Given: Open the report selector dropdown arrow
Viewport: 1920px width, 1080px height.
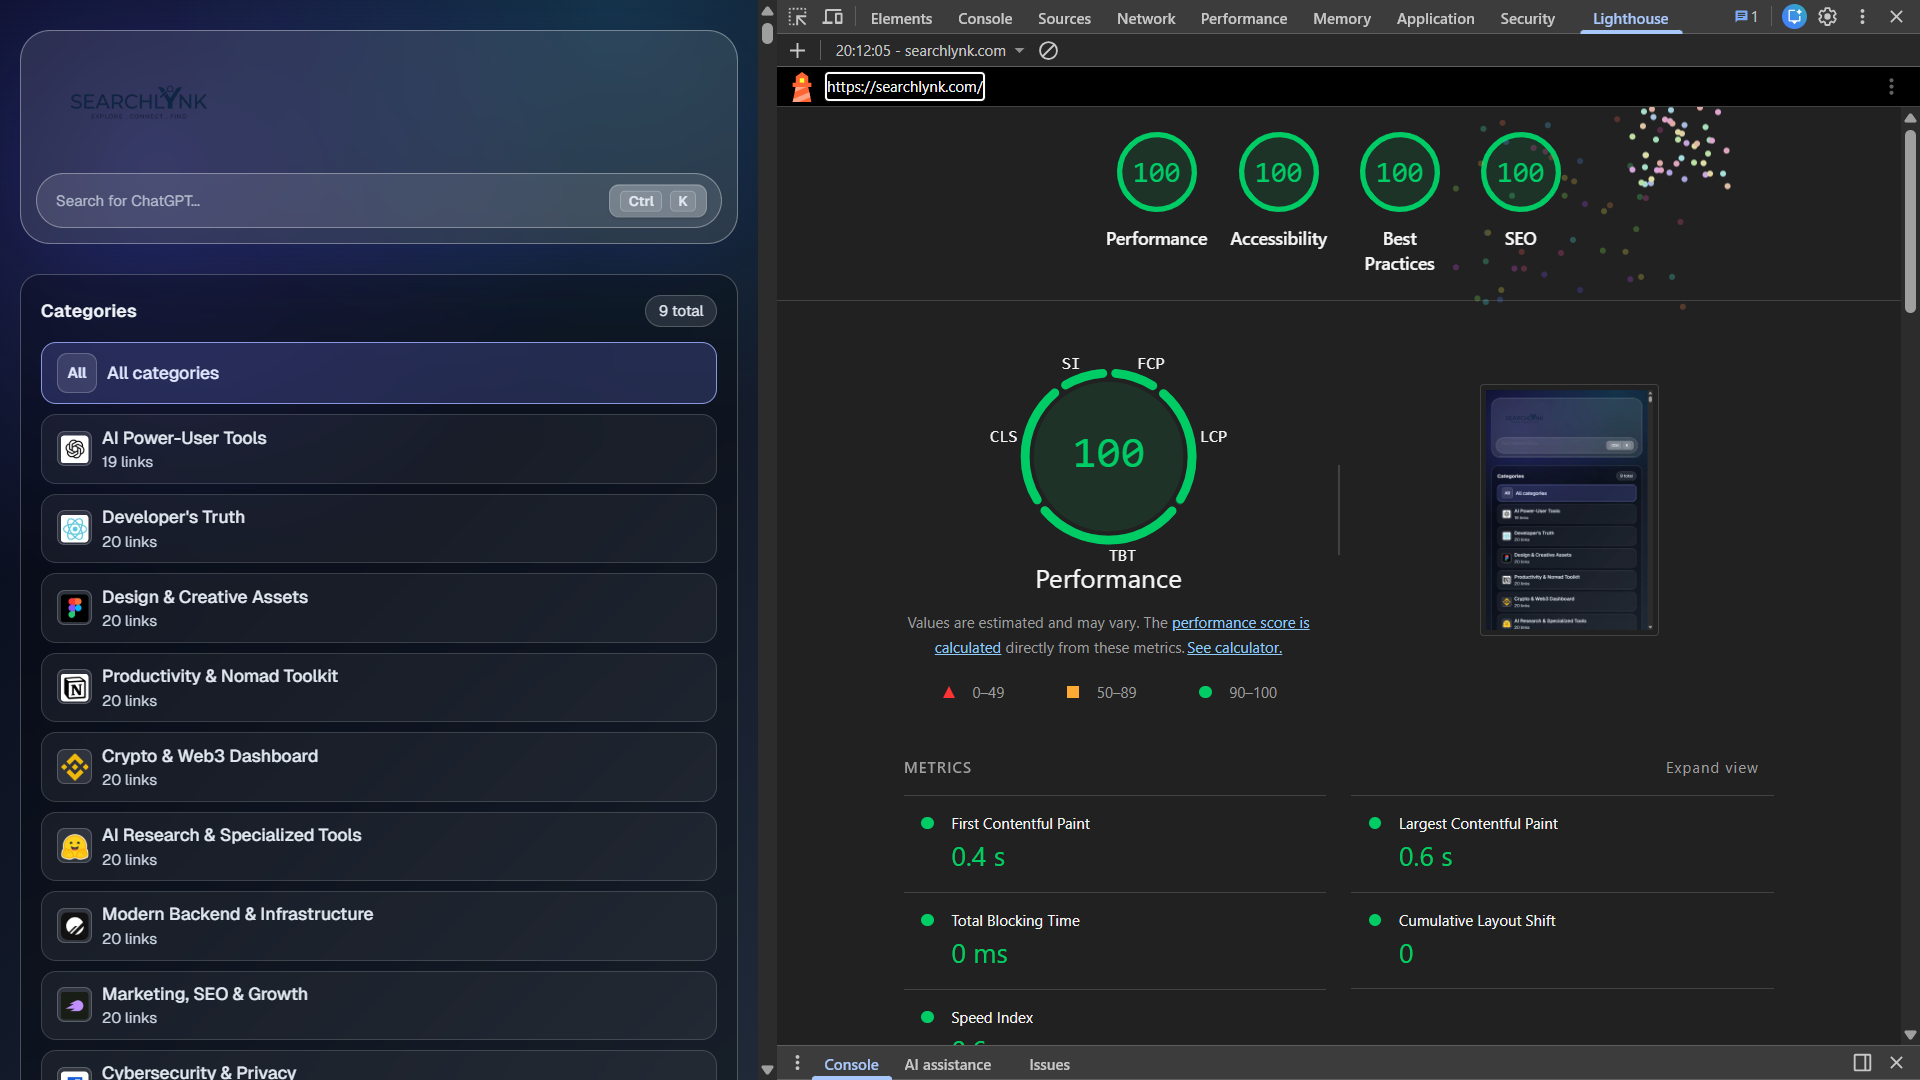Looking at the screenshot, I should tap(1019, 50).
